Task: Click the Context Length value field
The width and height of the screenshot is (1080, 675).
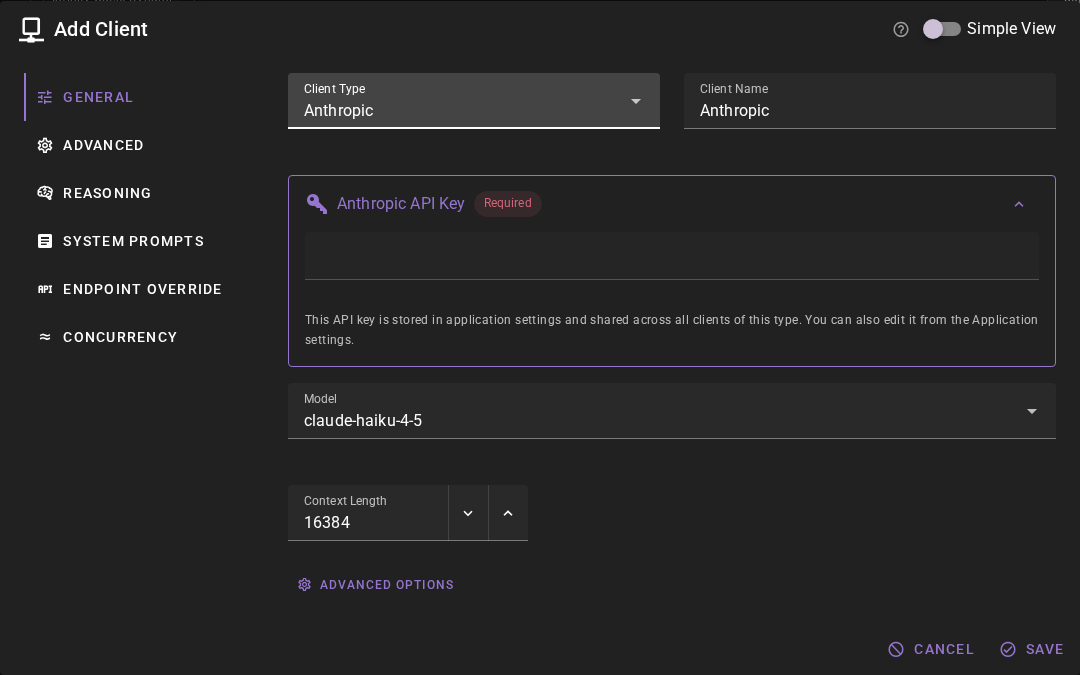Action: 368,513
